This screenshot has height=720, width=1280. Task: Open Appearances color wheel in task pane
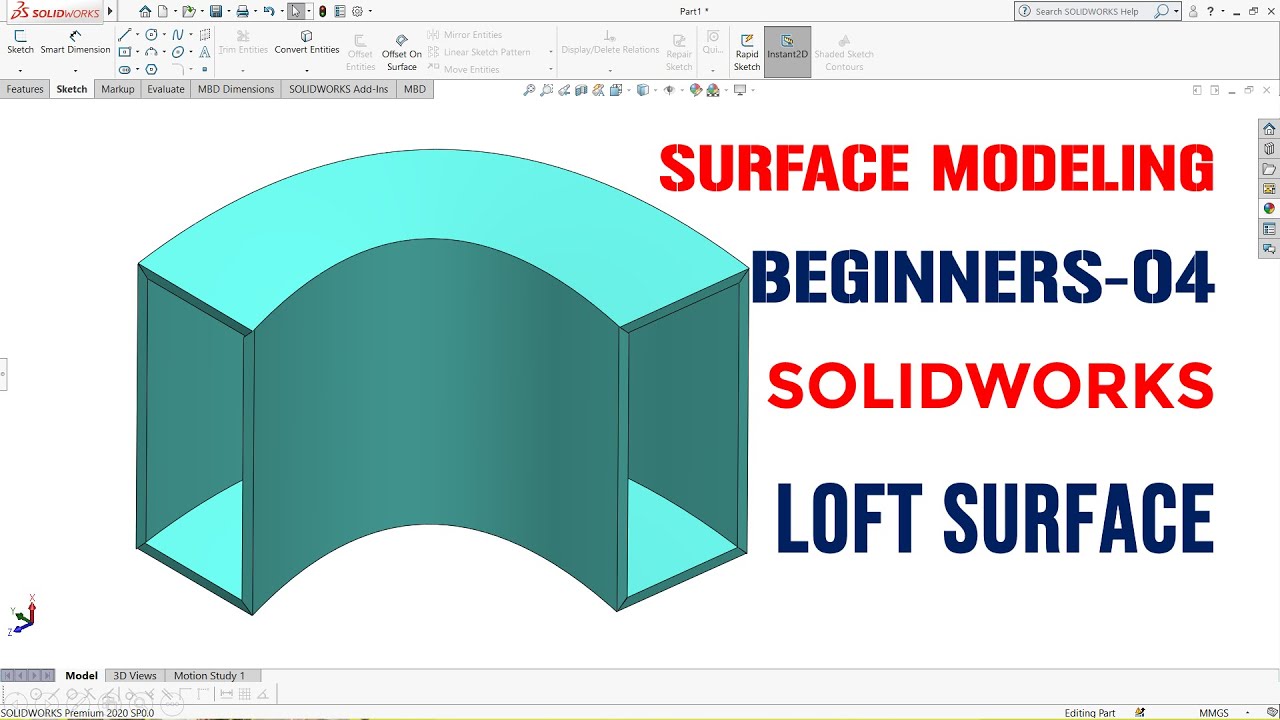[1269, 209]
